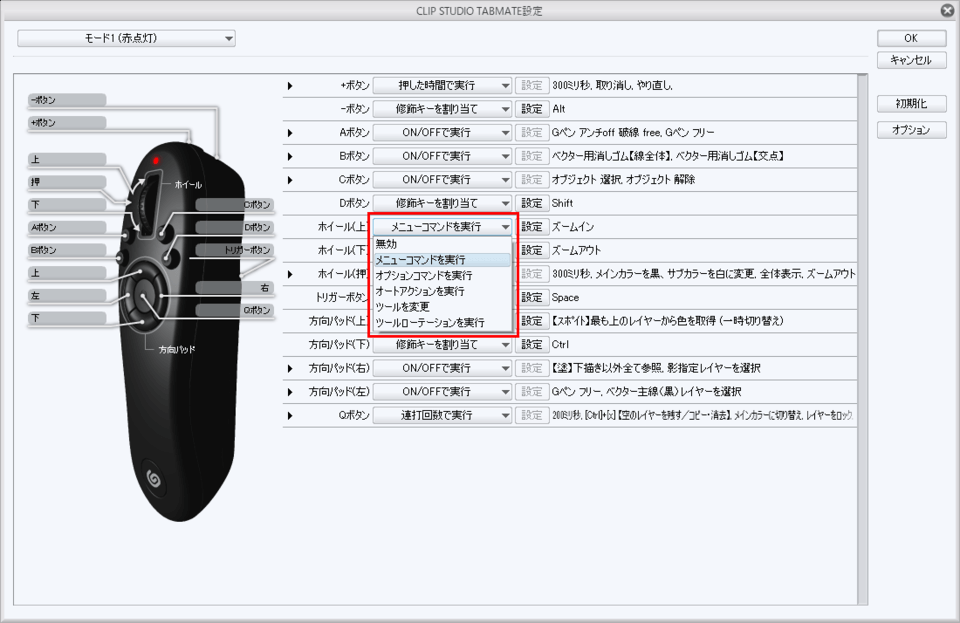Click the オブジェクト 選択, オブジェクト 解除 text
The height and width of the screenshot is (623, 960).
tap(623, 180)
